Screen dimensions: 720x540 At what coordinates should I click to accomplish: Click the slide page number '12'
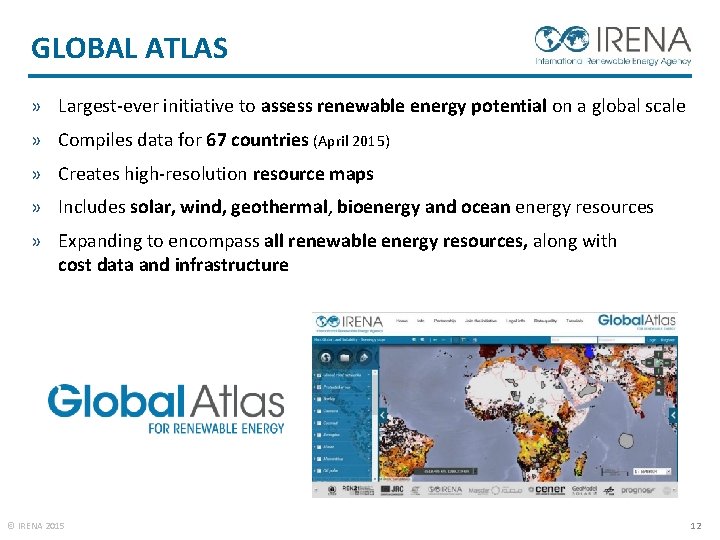(696, 526)
